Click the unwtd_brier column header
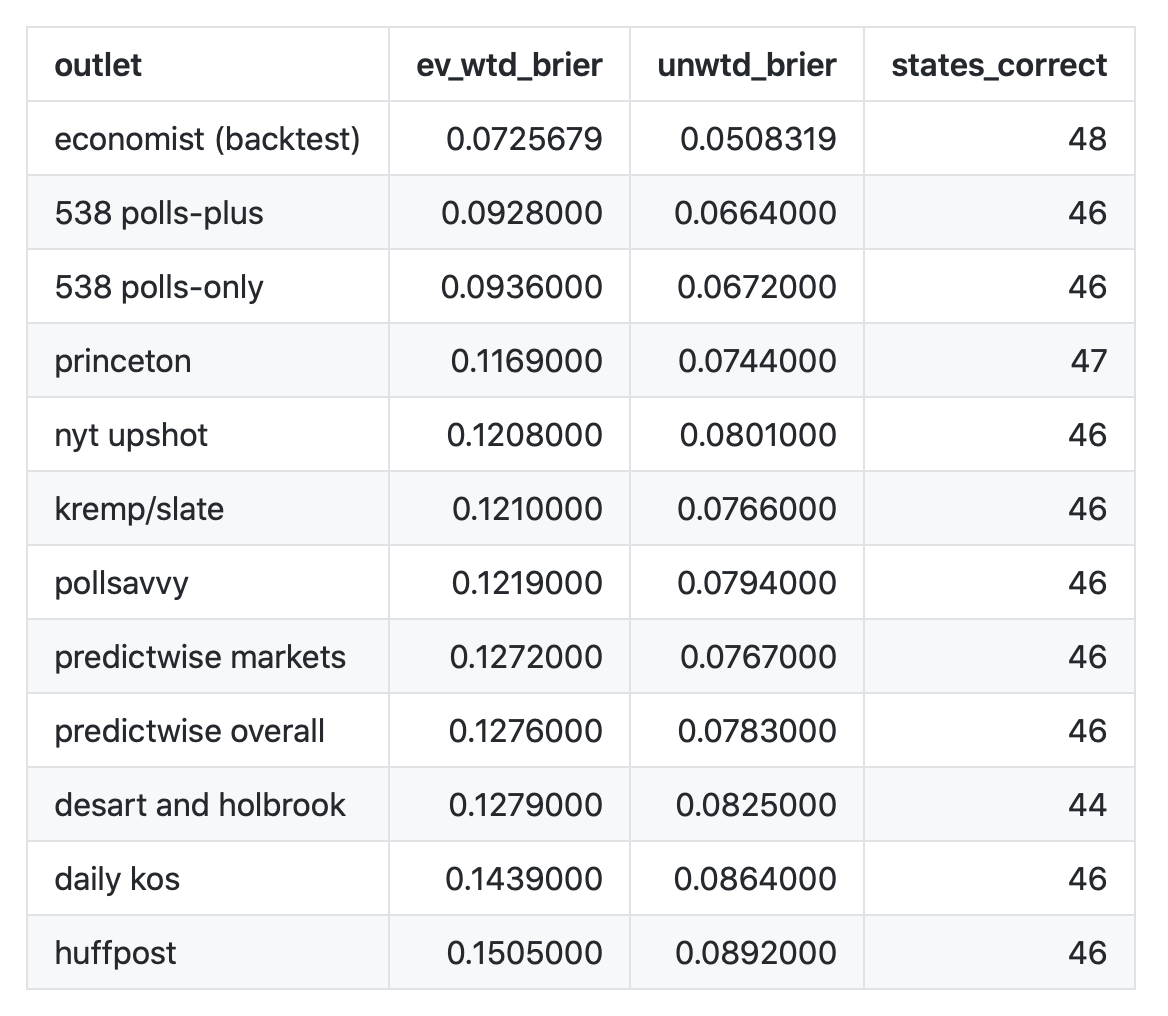This screenshot has height=1016, width=1168. coord(747,65)
